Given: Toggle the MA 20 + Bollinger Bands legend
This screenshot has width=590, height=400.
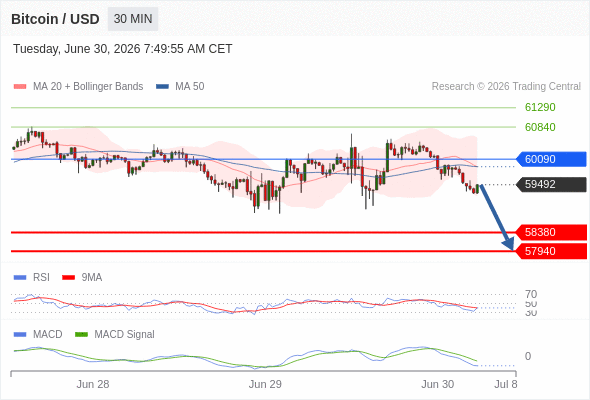Looking at the screenshot, I should (x=78, y=87).
